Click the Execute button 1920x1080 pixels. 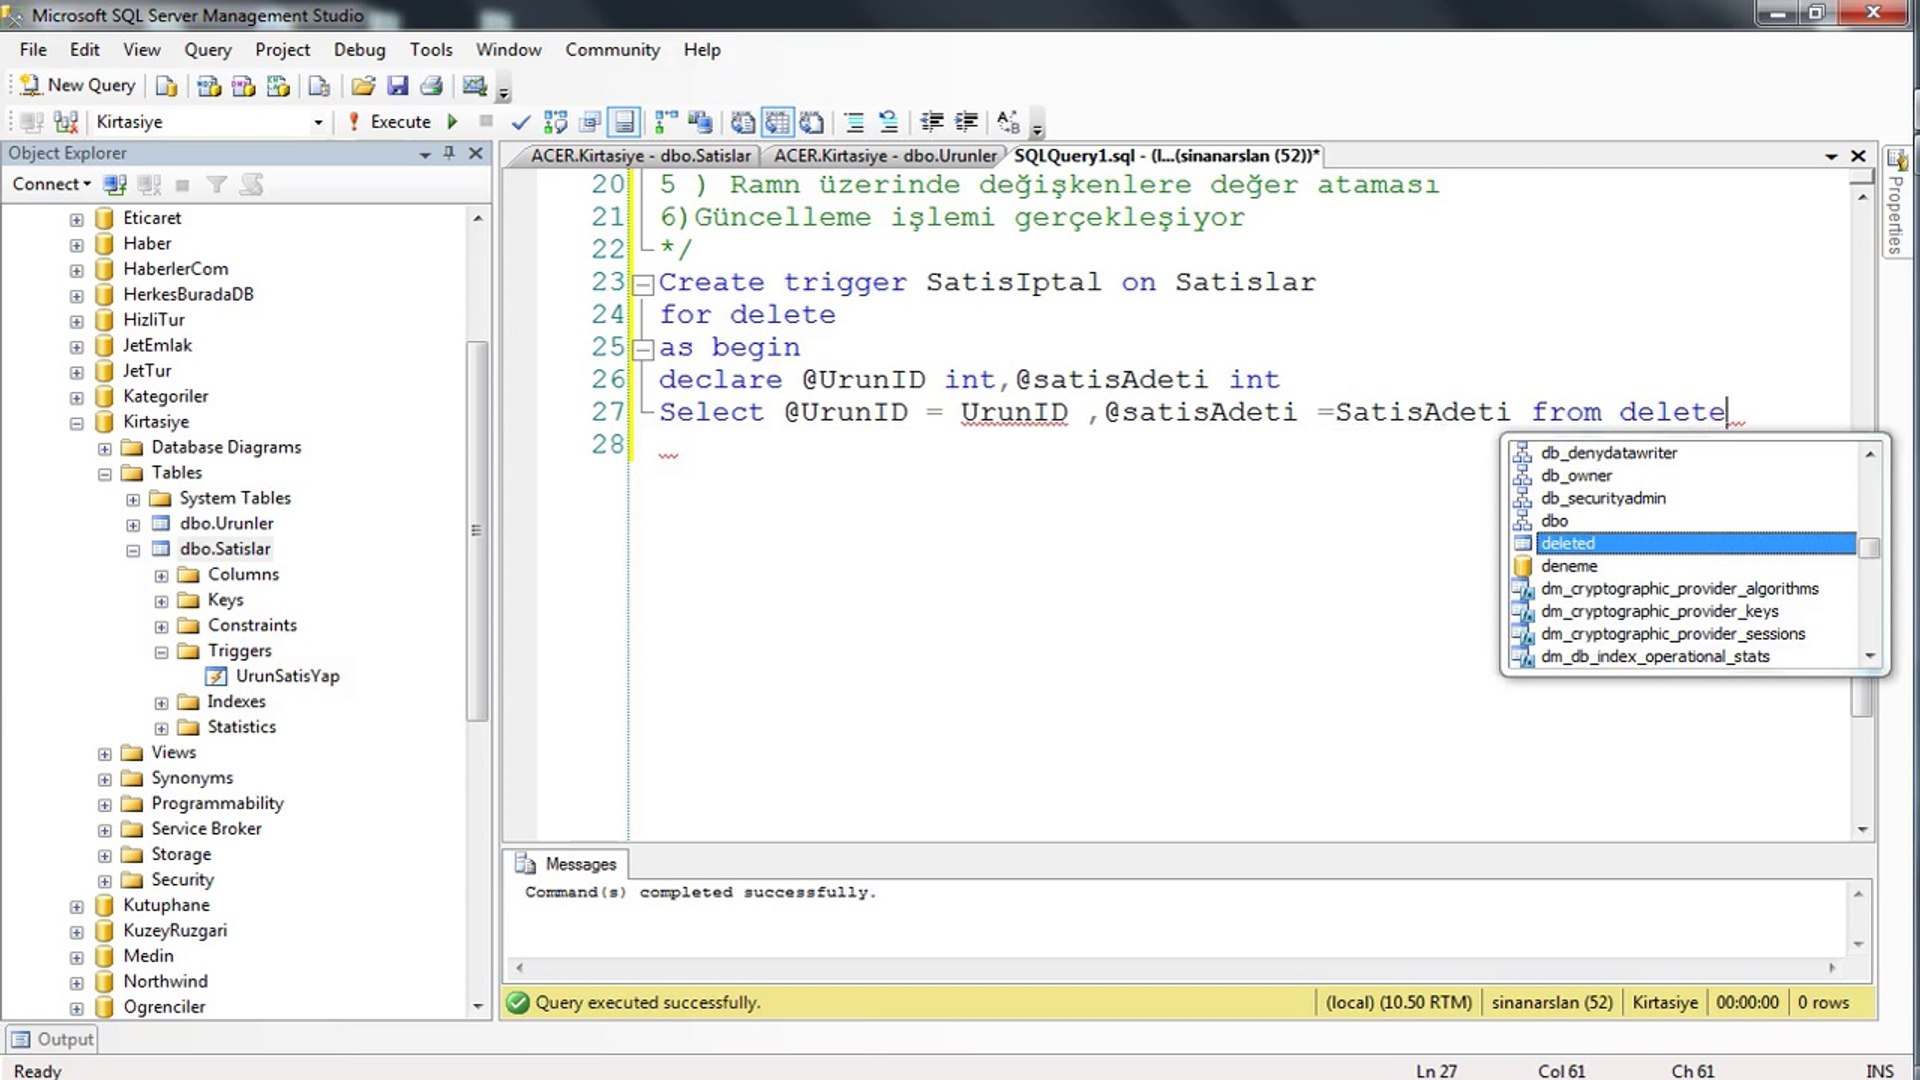390,122
